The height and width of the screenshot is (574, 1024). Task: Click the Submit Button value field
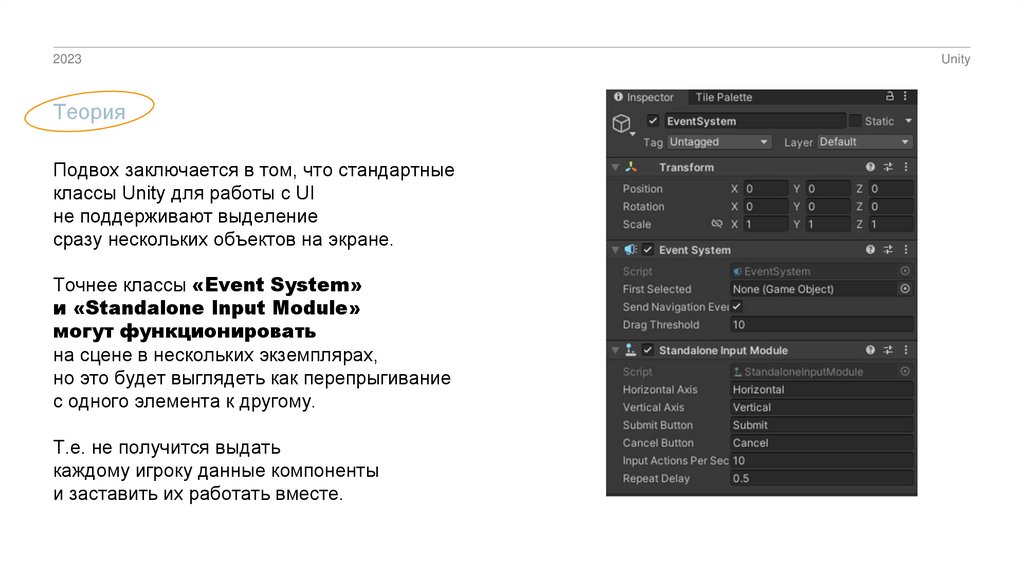click(x=822, y=424)
